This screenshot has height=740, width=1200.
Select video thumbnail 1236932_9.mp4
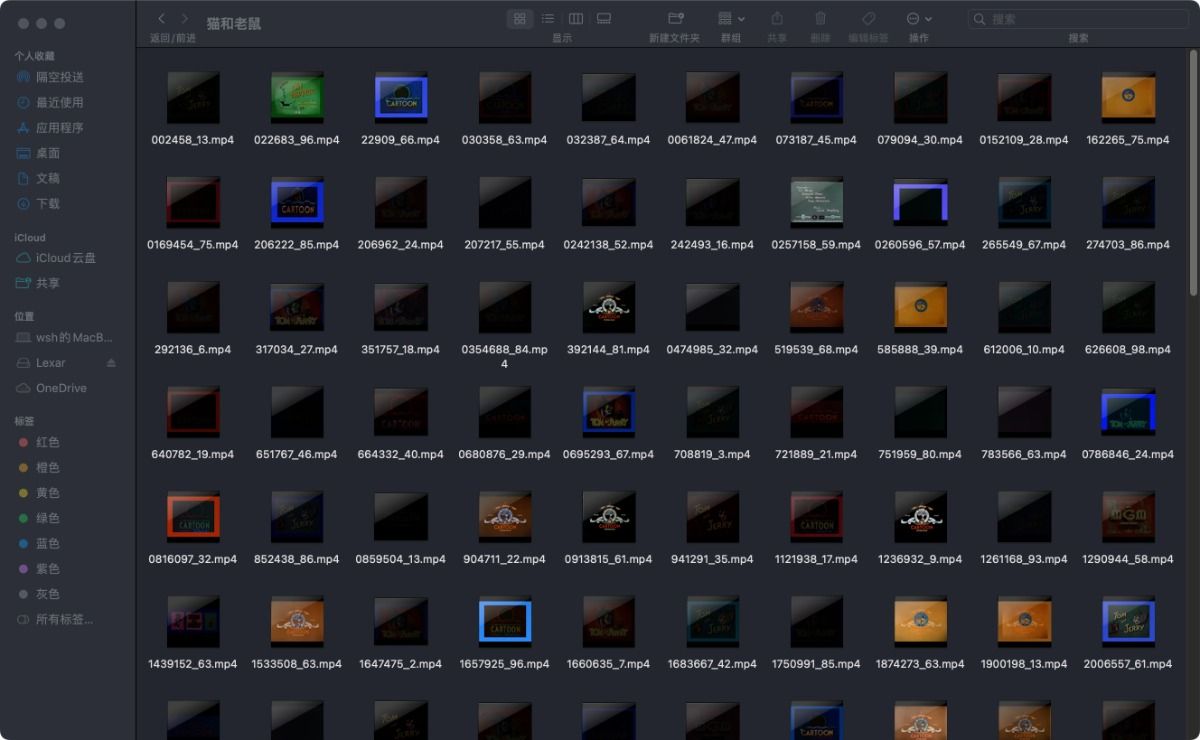[x=920, y=516]
